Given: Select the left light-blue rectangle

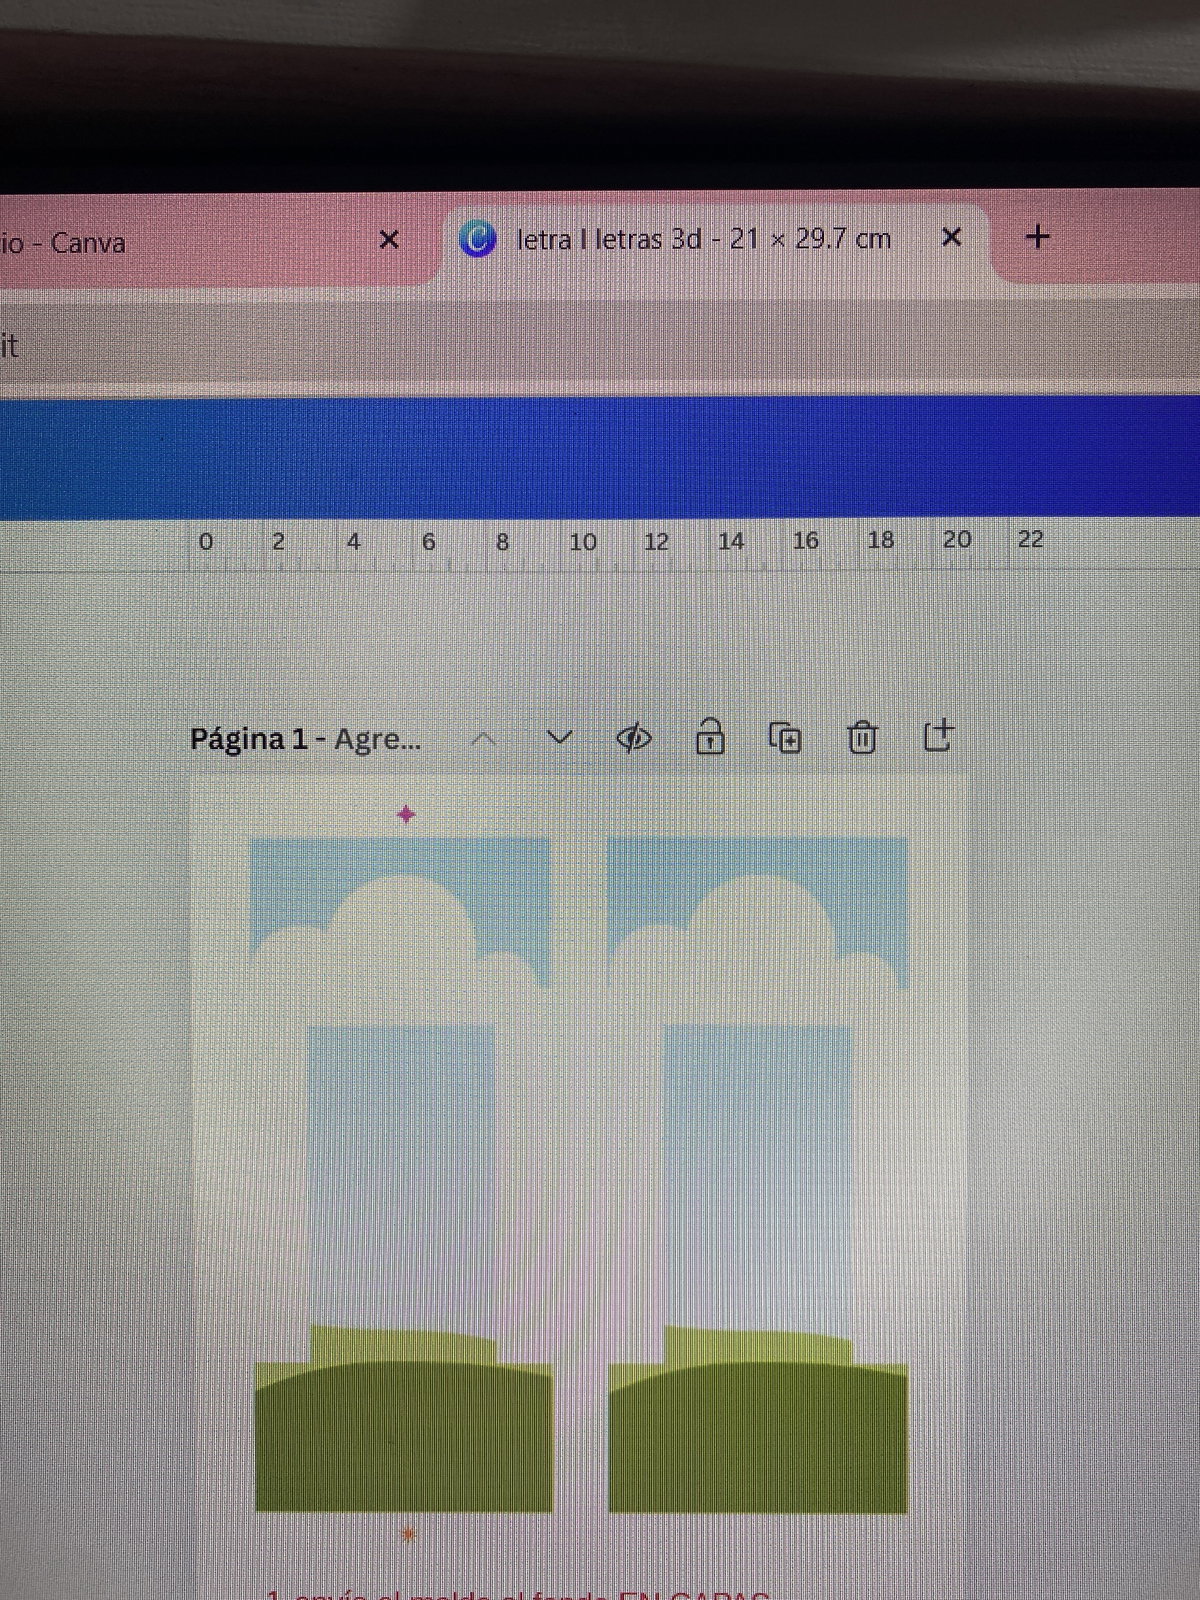Looking at the screenshot, I should click(401, 1170).
